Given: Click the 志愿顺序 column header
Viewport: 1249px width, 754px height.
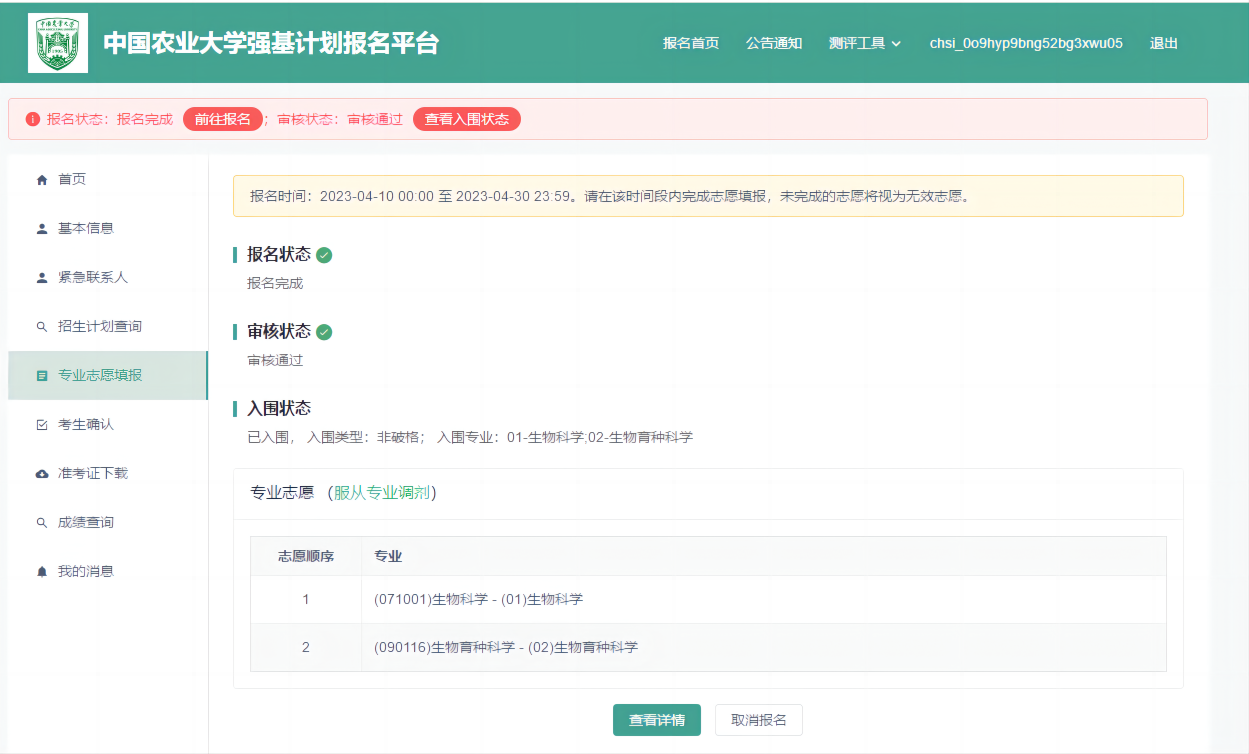Looking at the screenshot, I should click(306, 556).
